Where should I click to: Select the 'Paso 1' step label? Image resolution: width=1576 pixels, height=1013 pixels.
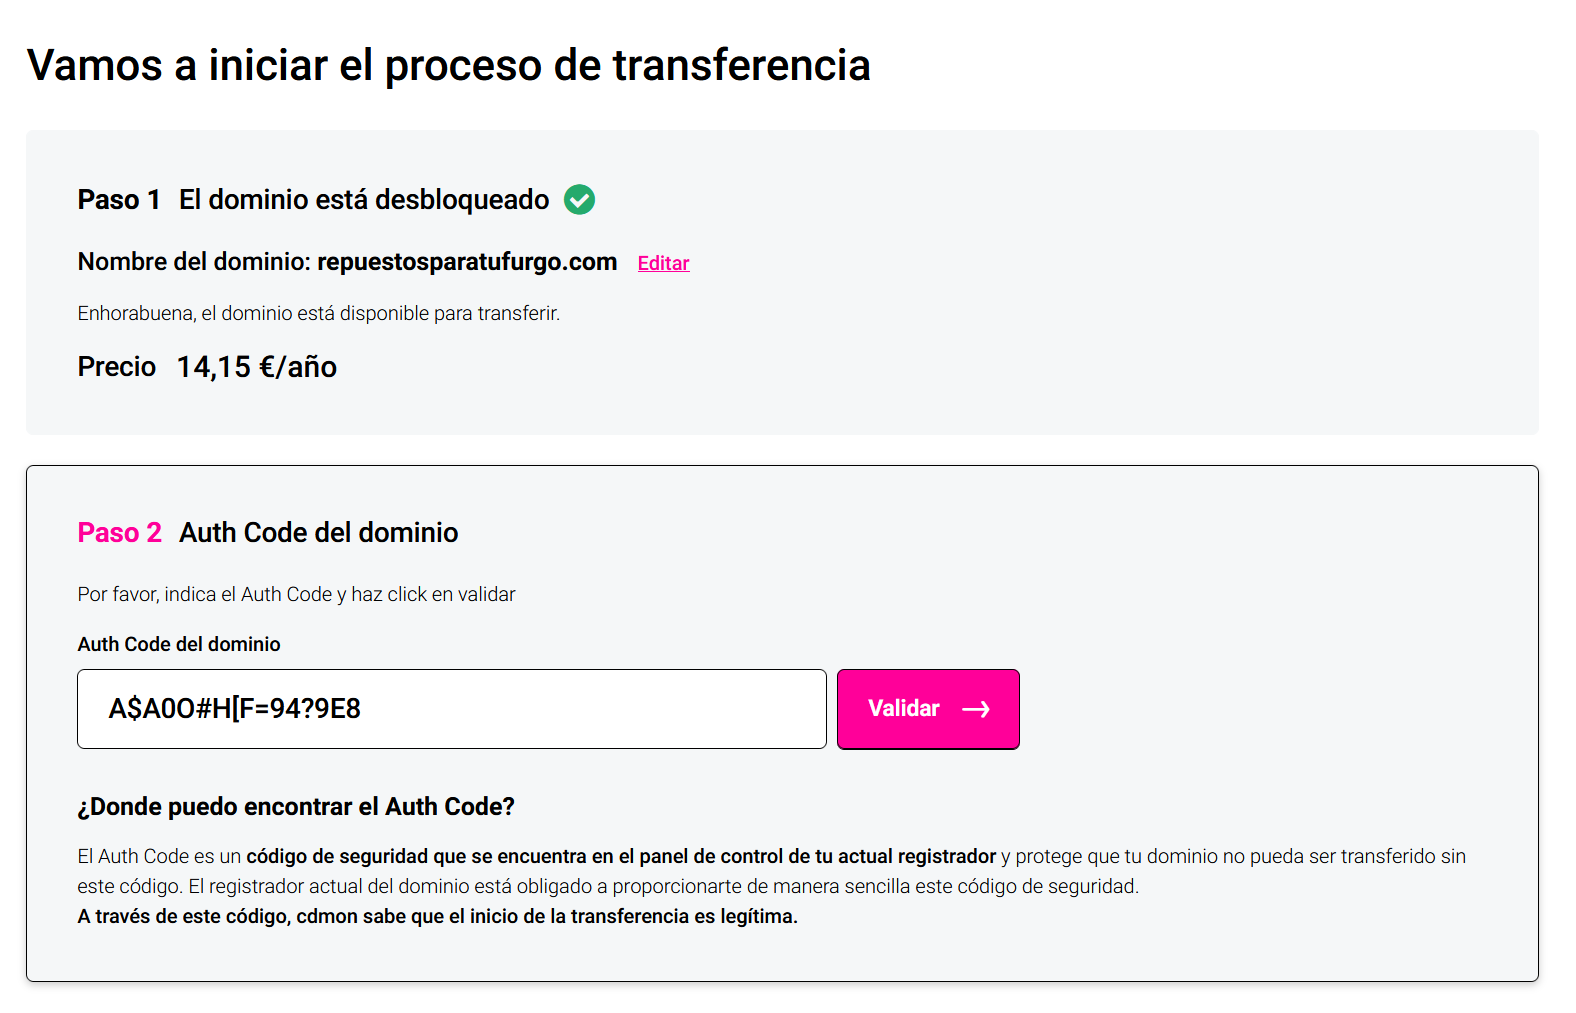click(x=119, y=200)
